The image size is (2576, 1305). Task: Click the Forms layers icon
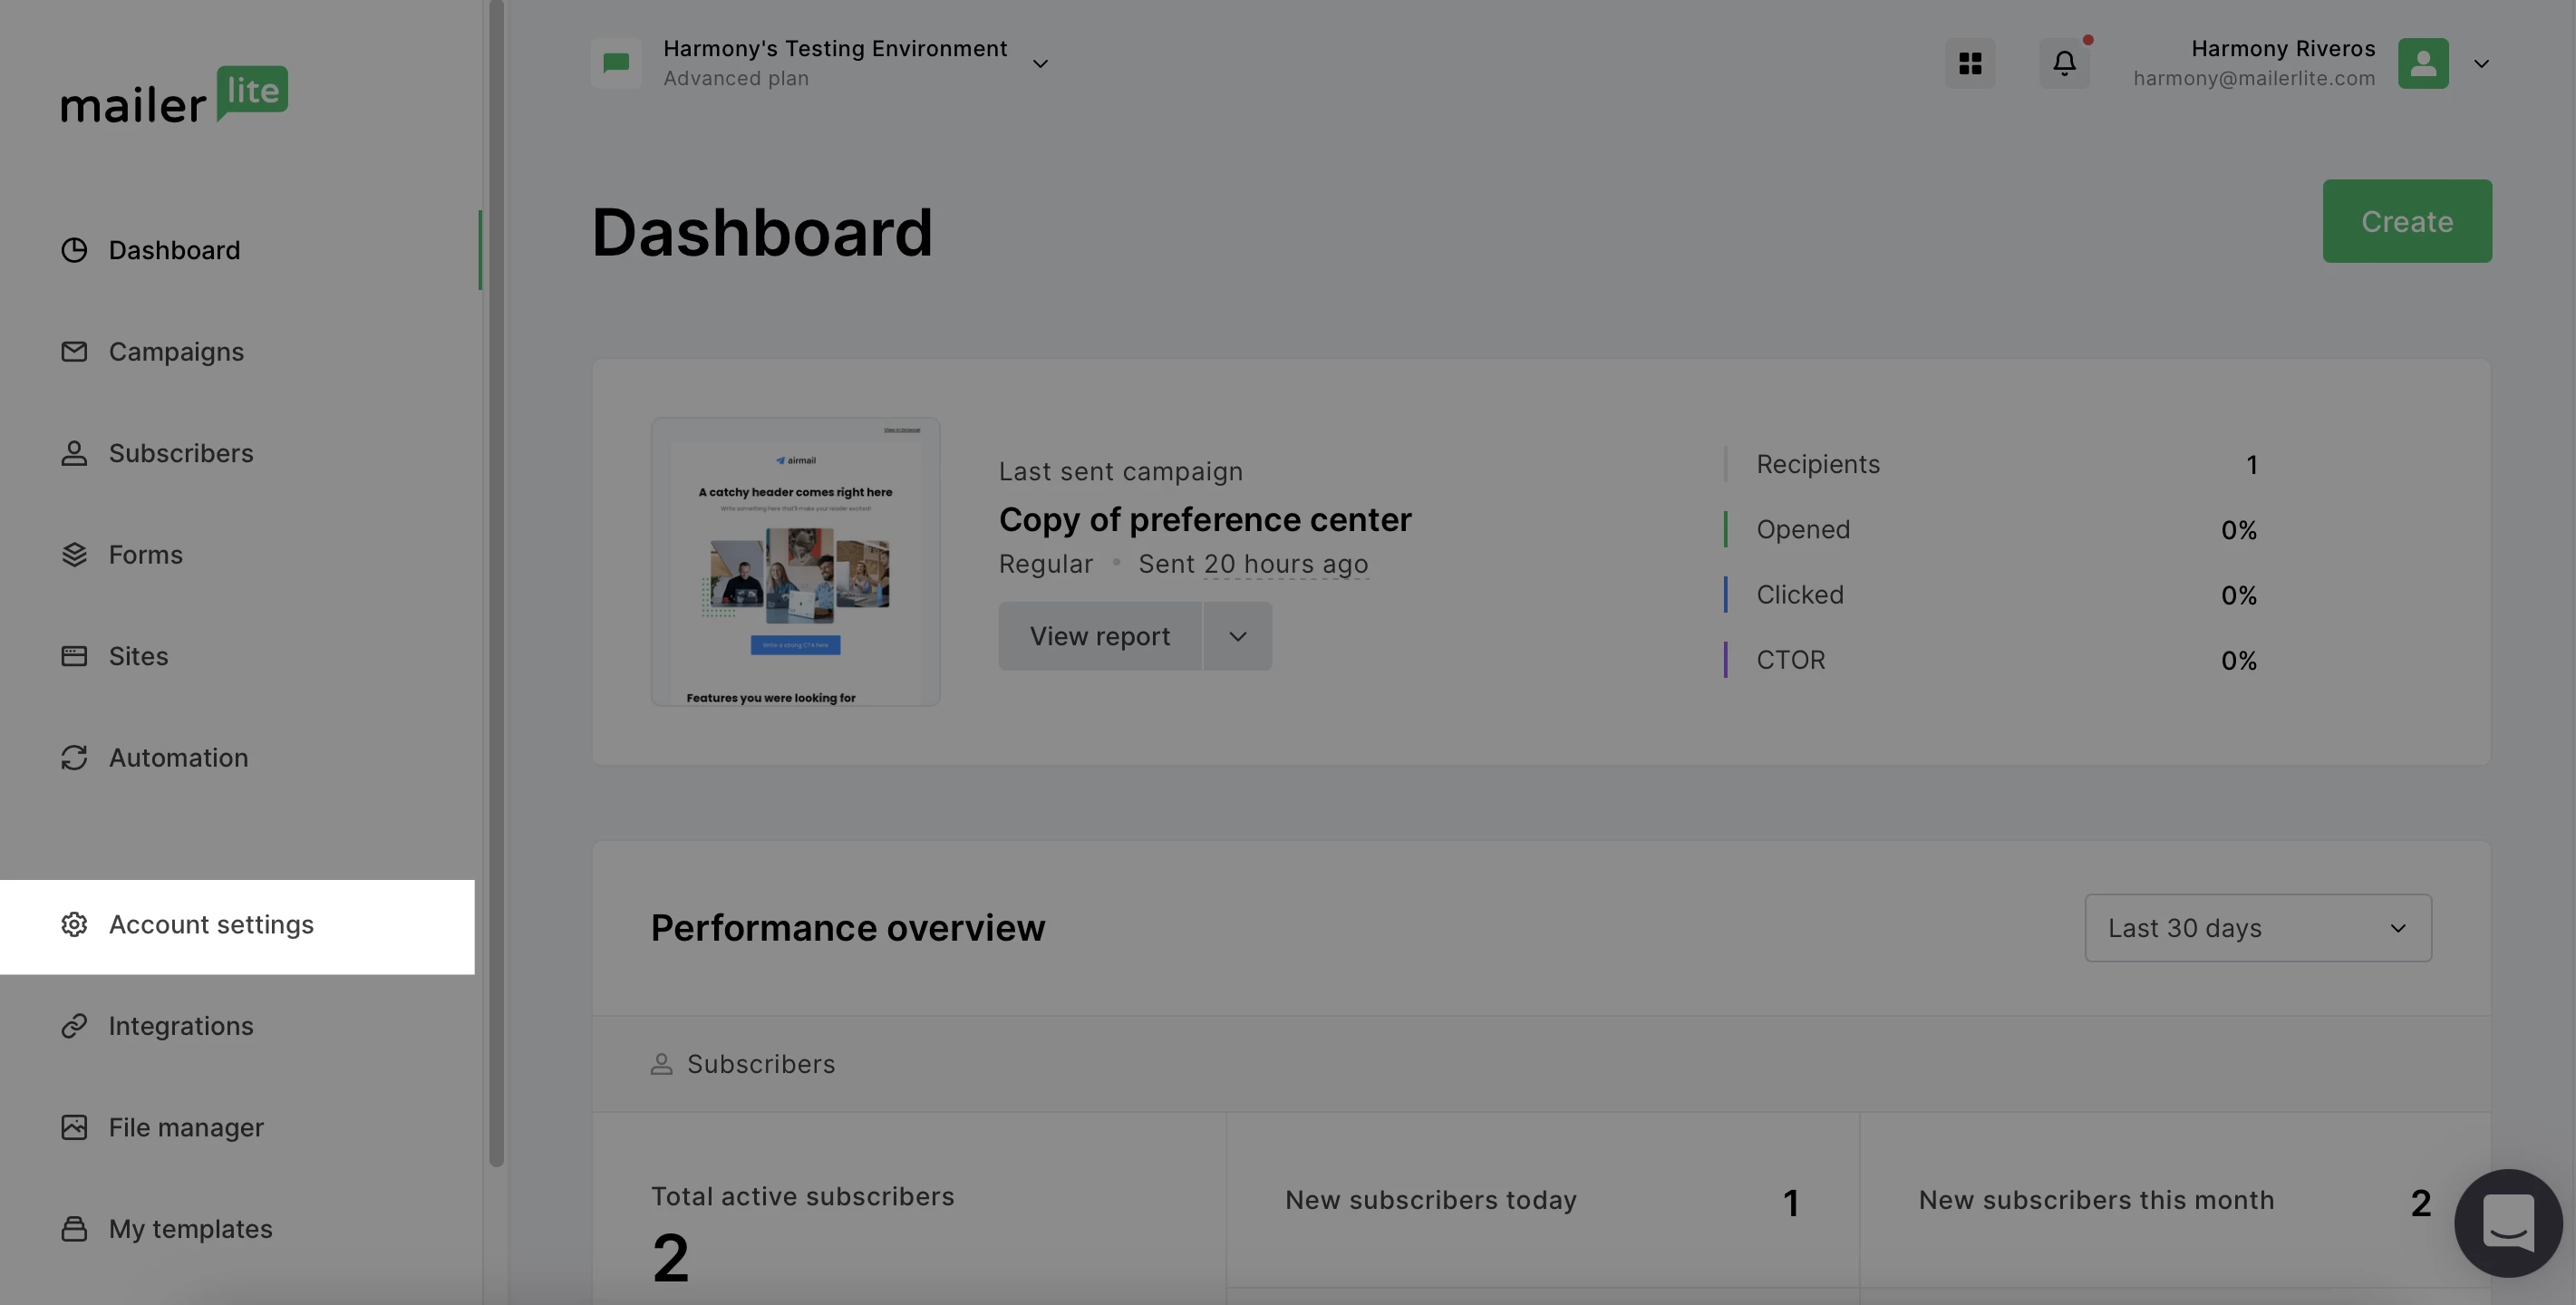tap(74, 555)
